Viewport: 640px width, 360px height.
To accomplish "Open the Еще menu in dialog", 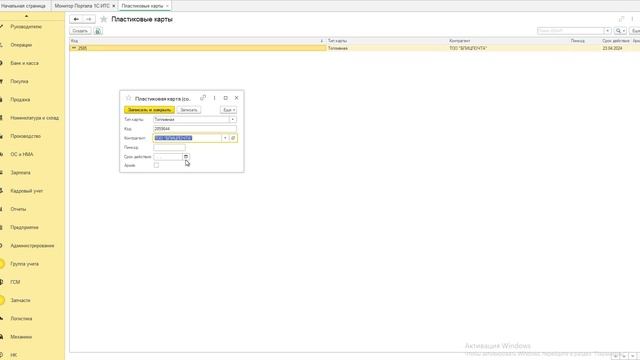I will coord(229,110).
